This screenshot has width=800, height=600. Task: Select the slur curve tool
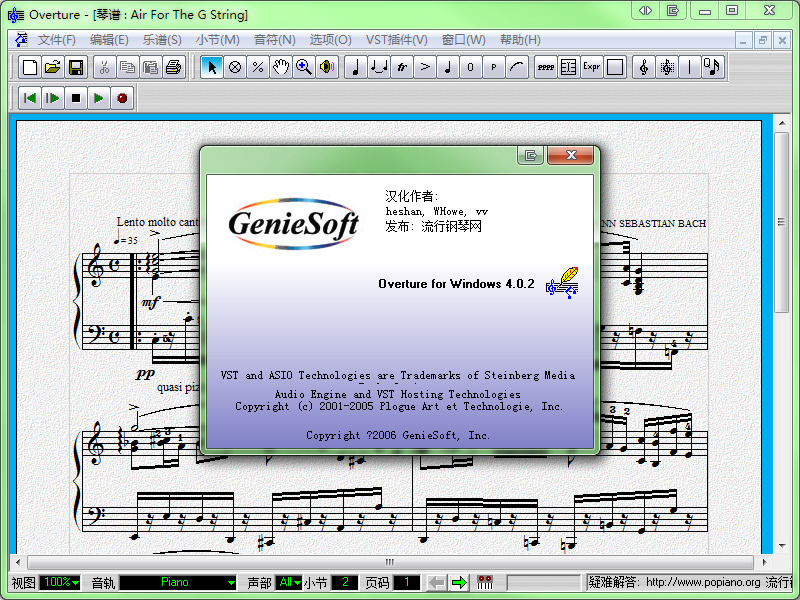tap(517, 67)
